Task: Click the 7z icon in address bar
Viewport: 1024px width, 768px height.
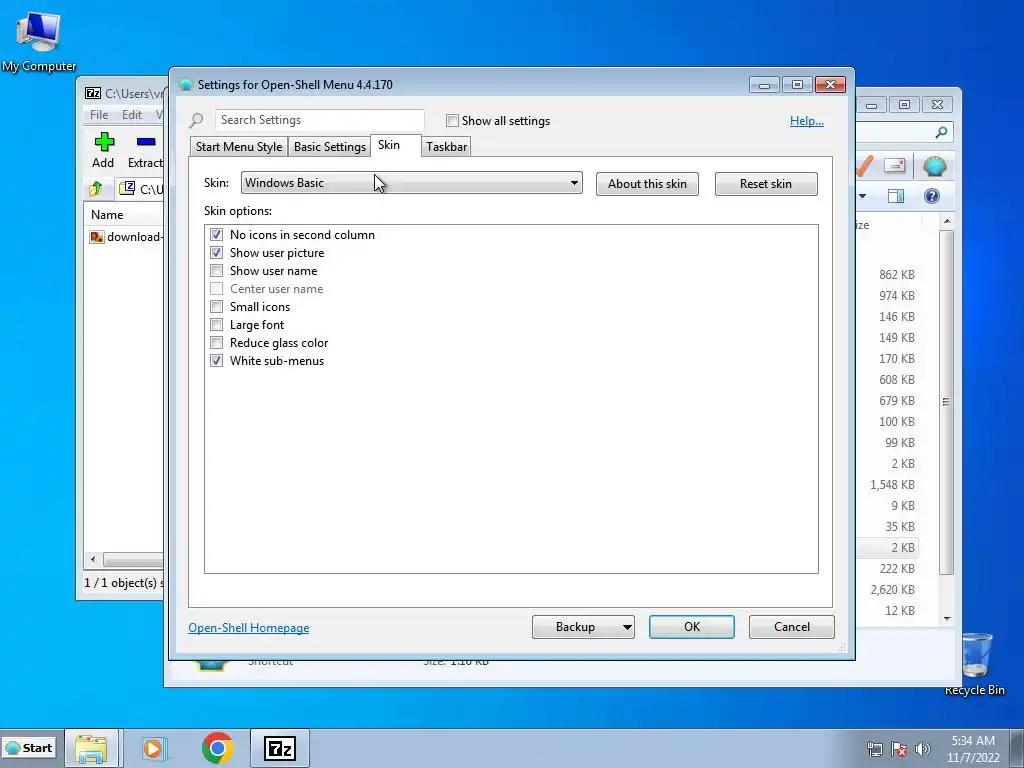Action: pyautogui.click(x=127, y=189)
